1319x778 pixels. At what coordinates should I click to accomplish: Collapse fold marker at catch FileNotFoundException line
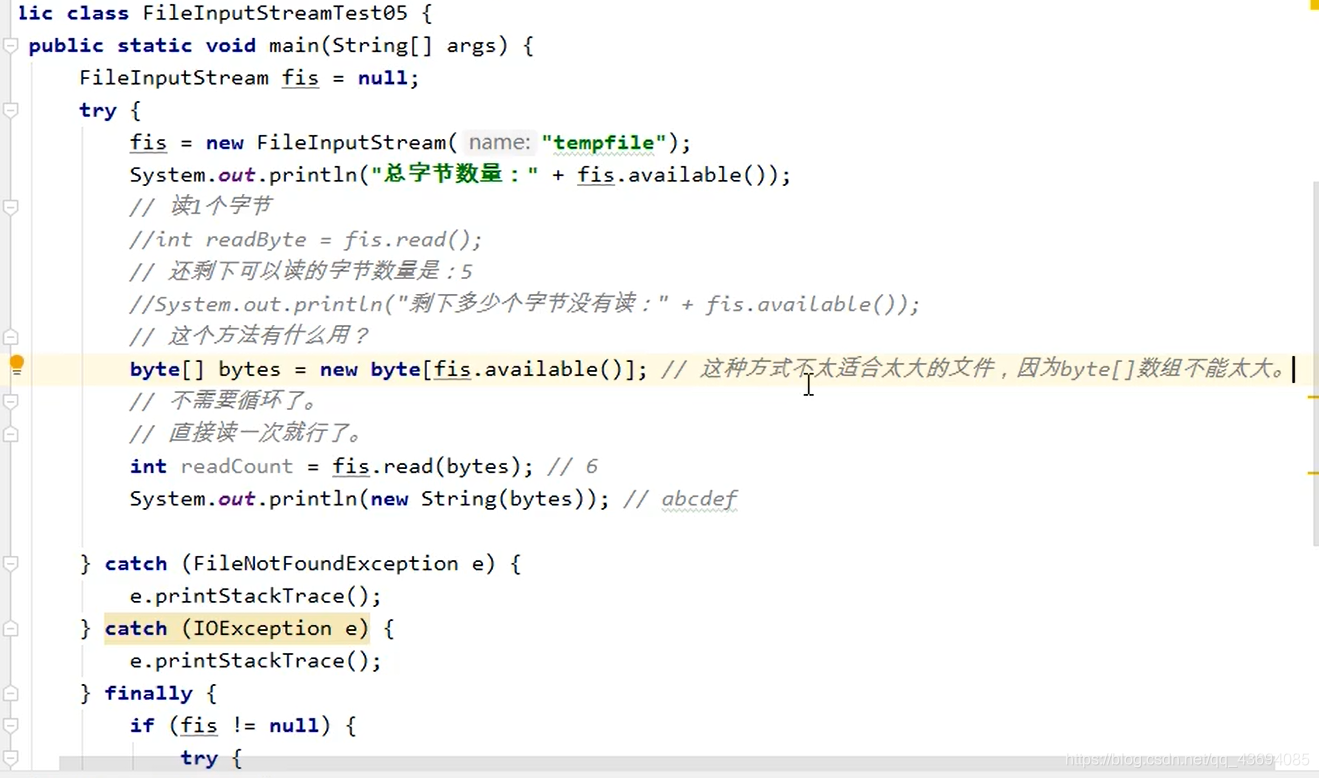[x=10, y=563]
